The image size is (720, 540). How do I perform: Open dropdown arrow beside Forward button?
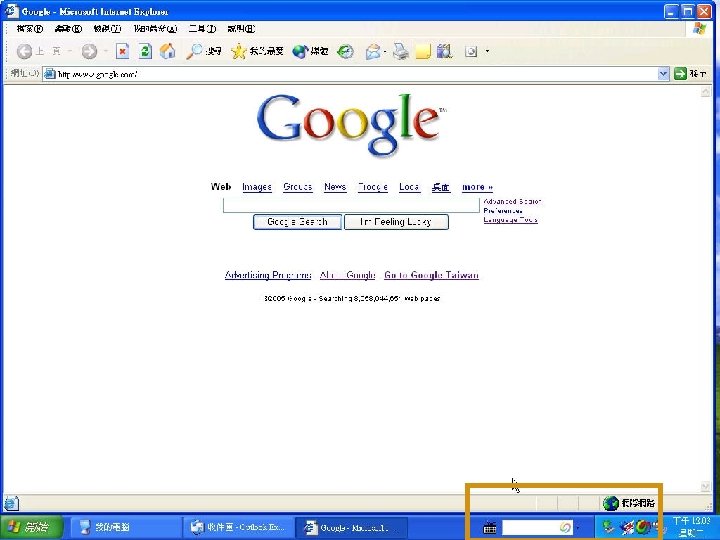pos(106,51)
